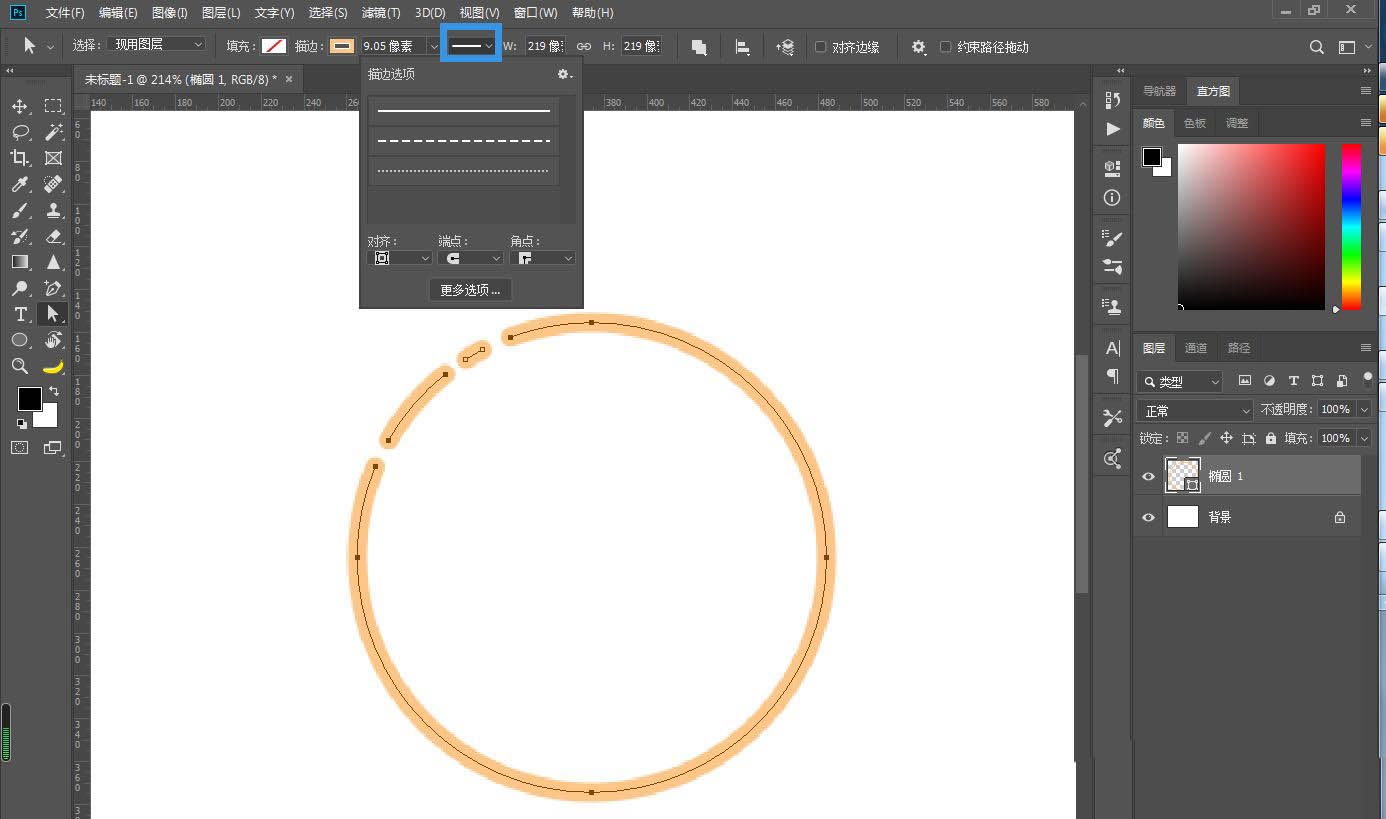1386x819 pixels.
Task: Select the Magic Wand tool
Action: point(53,132)
